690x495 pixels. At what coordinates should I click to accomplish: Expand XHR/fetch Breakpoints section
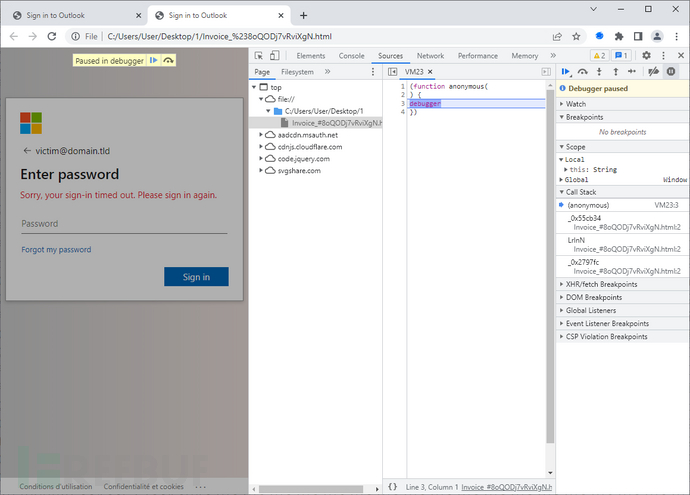(x=623, y=284)
